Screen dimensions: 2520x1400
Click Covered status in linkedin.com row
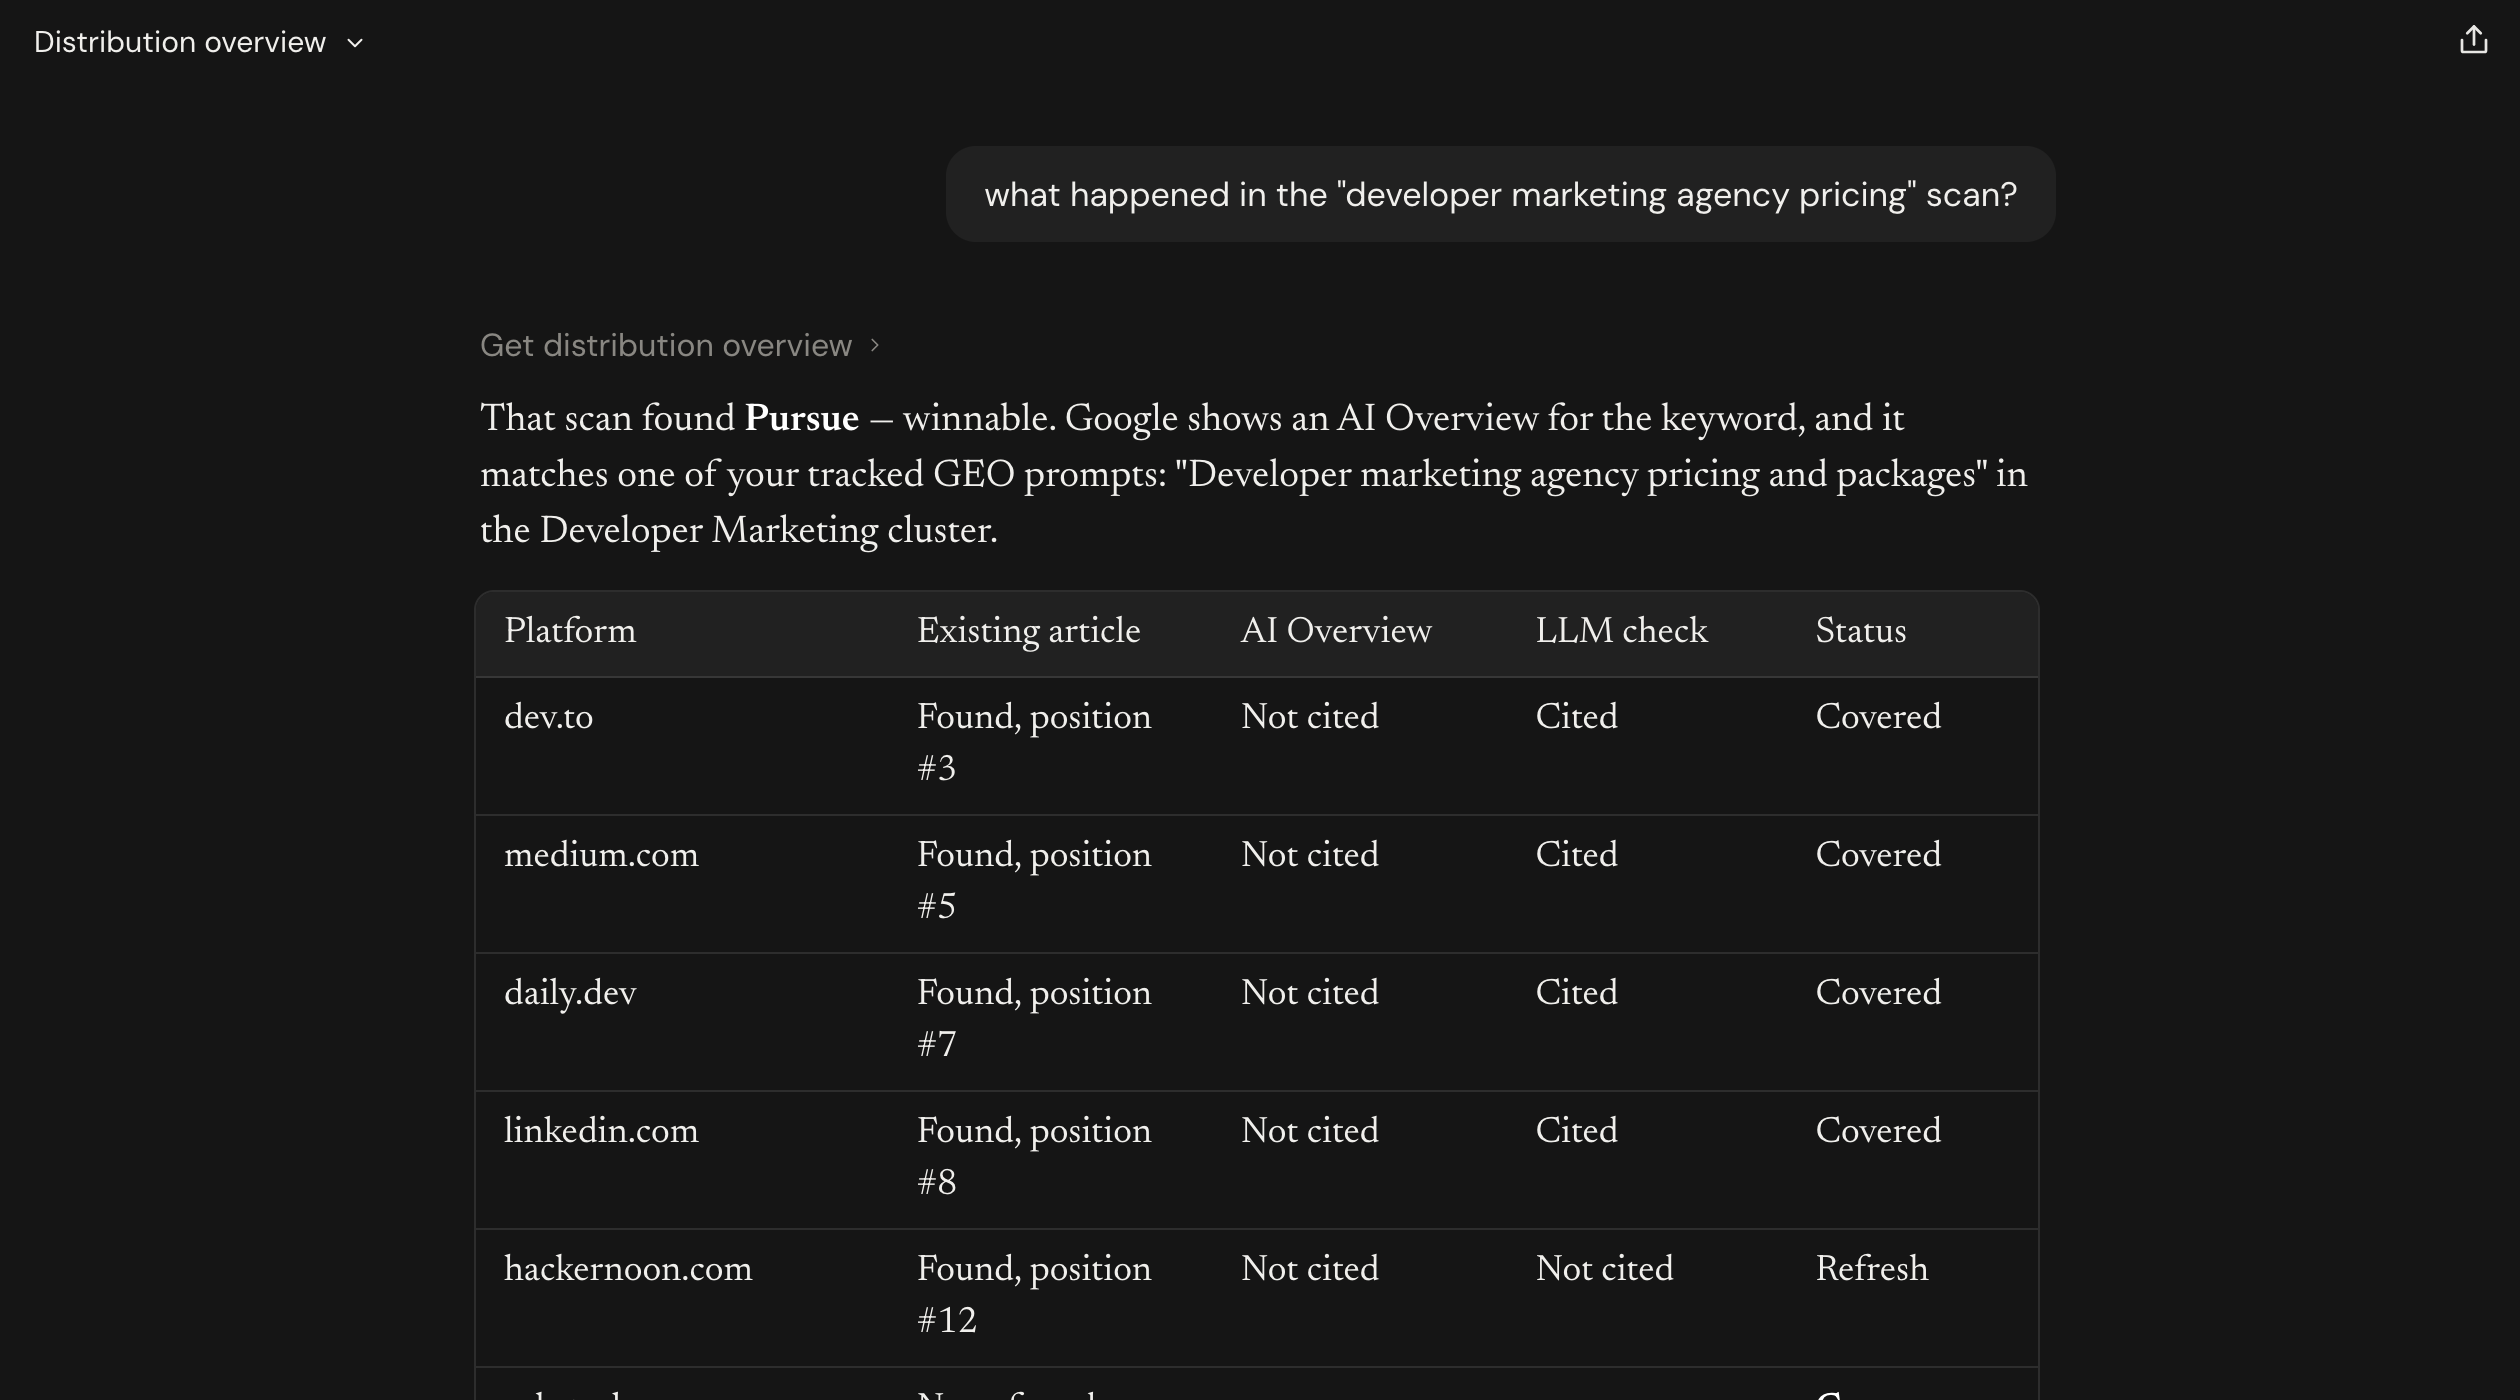pos(1878,1131)
